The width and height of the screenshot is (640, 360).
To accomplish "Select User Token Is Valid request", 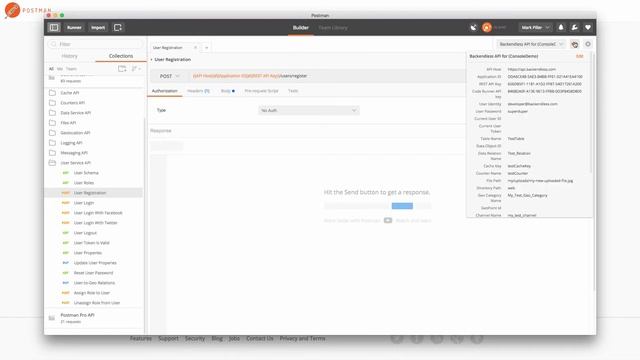I will [91, 243].
